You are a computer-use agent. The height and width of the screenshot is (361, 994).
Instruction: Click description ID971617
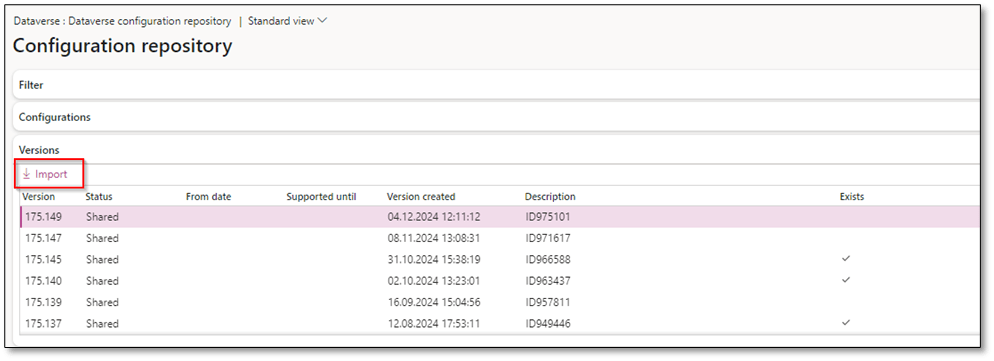click(x=548, y=239)
